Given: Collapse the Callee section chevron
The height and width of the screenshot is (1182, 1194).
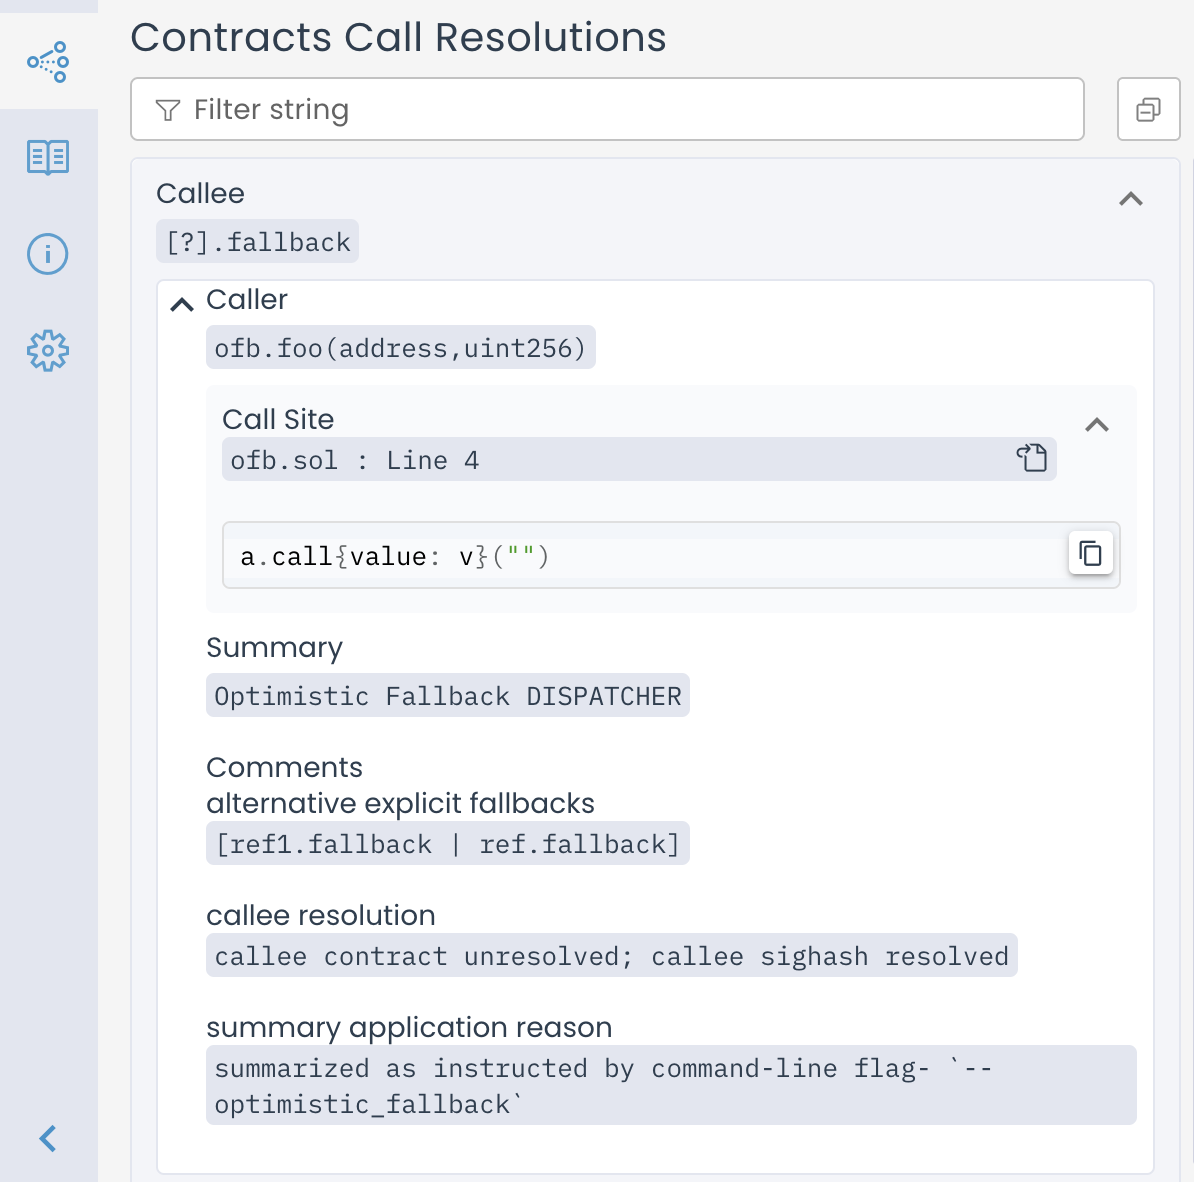Looking at the screenshot, I should tap(1131, 199).
